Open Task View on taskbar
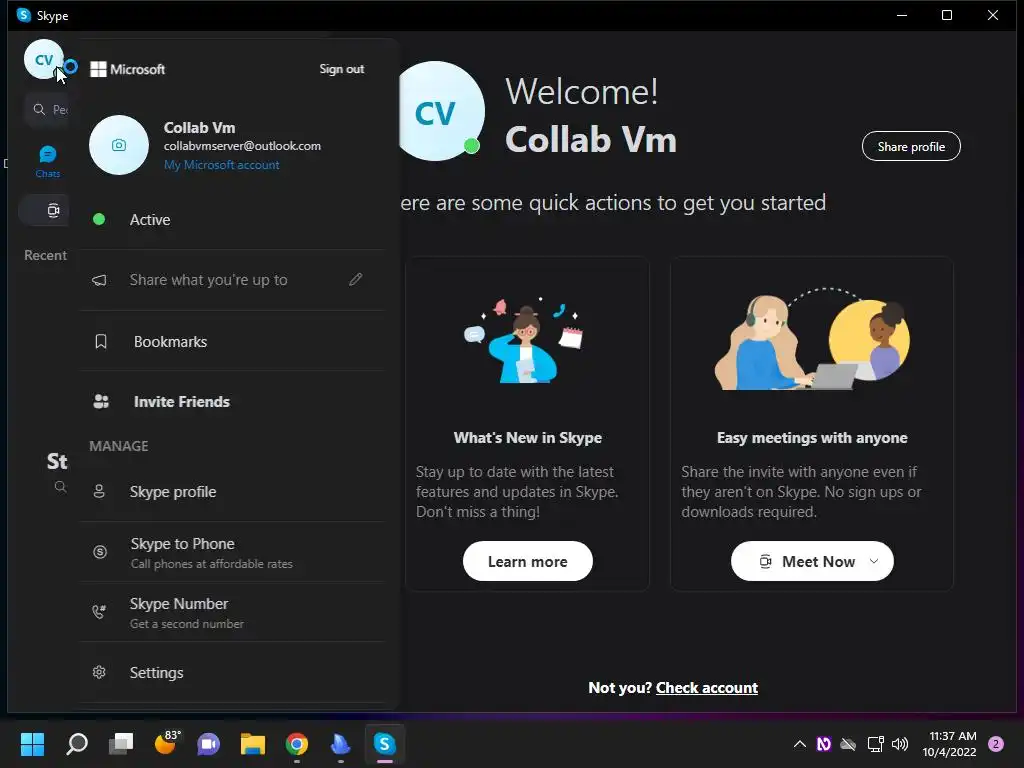The image size is (1024, 768). pos(121,744)
